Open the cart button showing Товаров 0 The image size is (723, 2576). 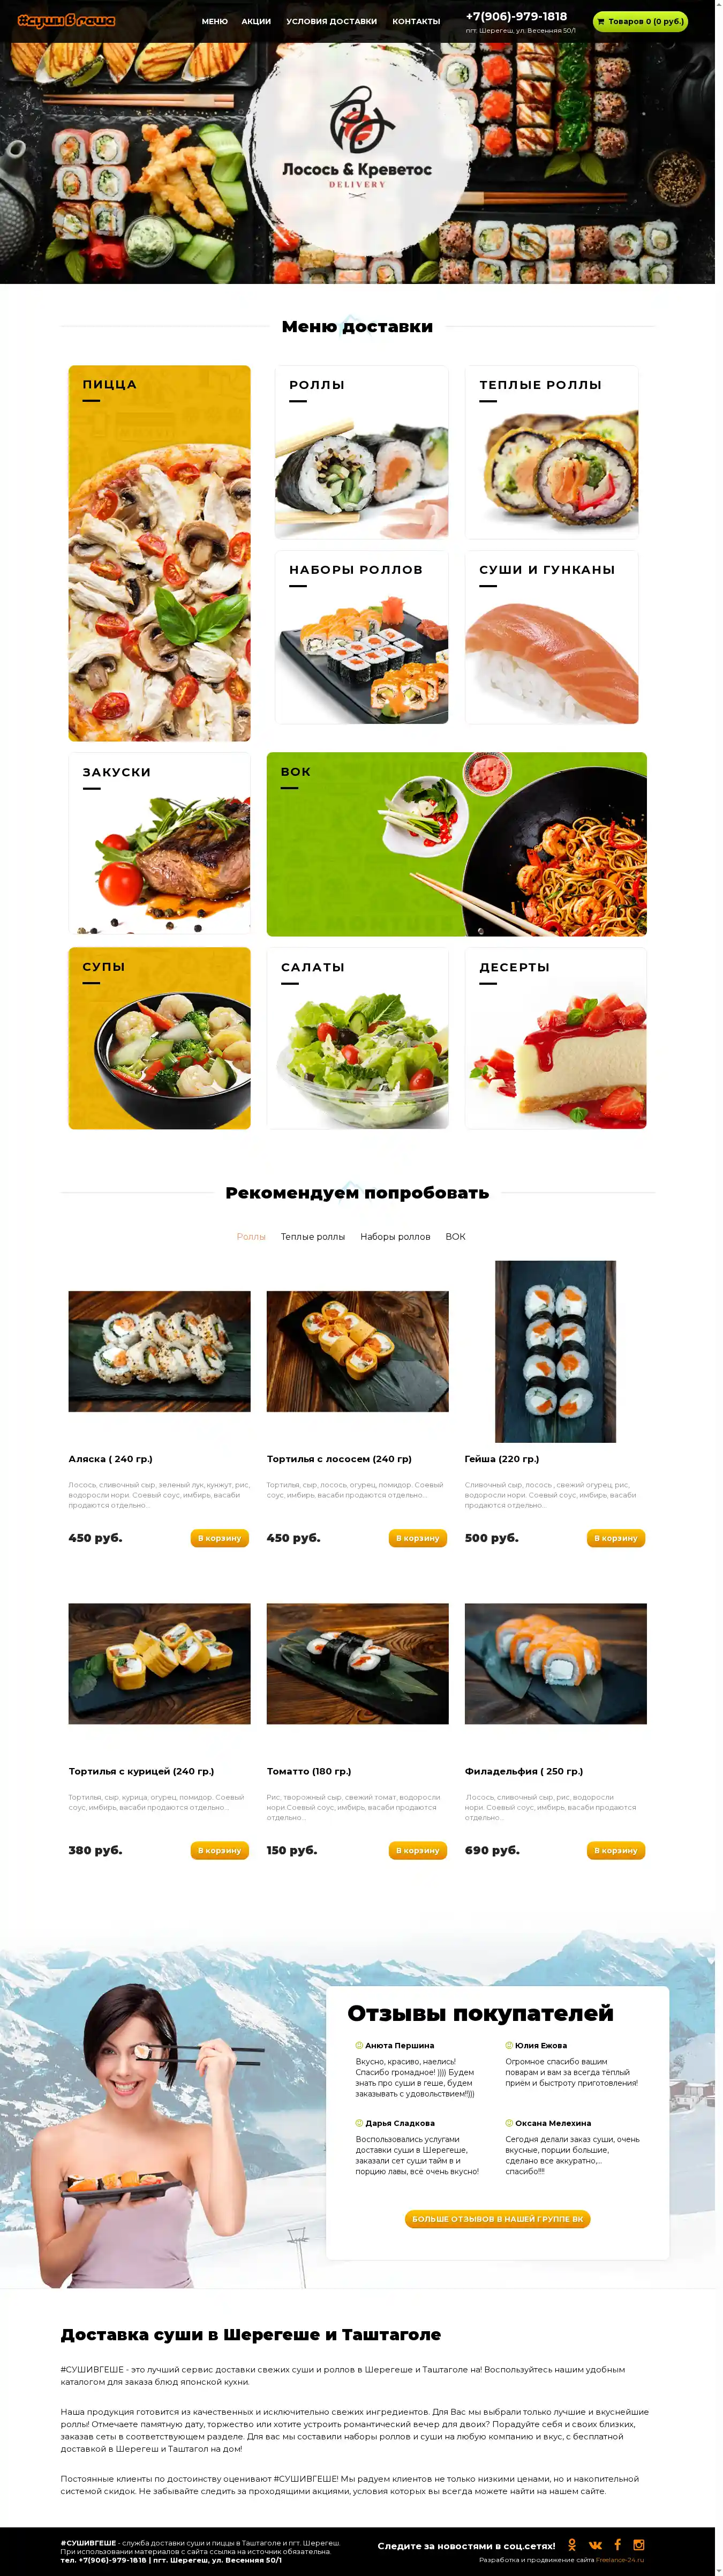pyautogui.click(x=640, y=21)
